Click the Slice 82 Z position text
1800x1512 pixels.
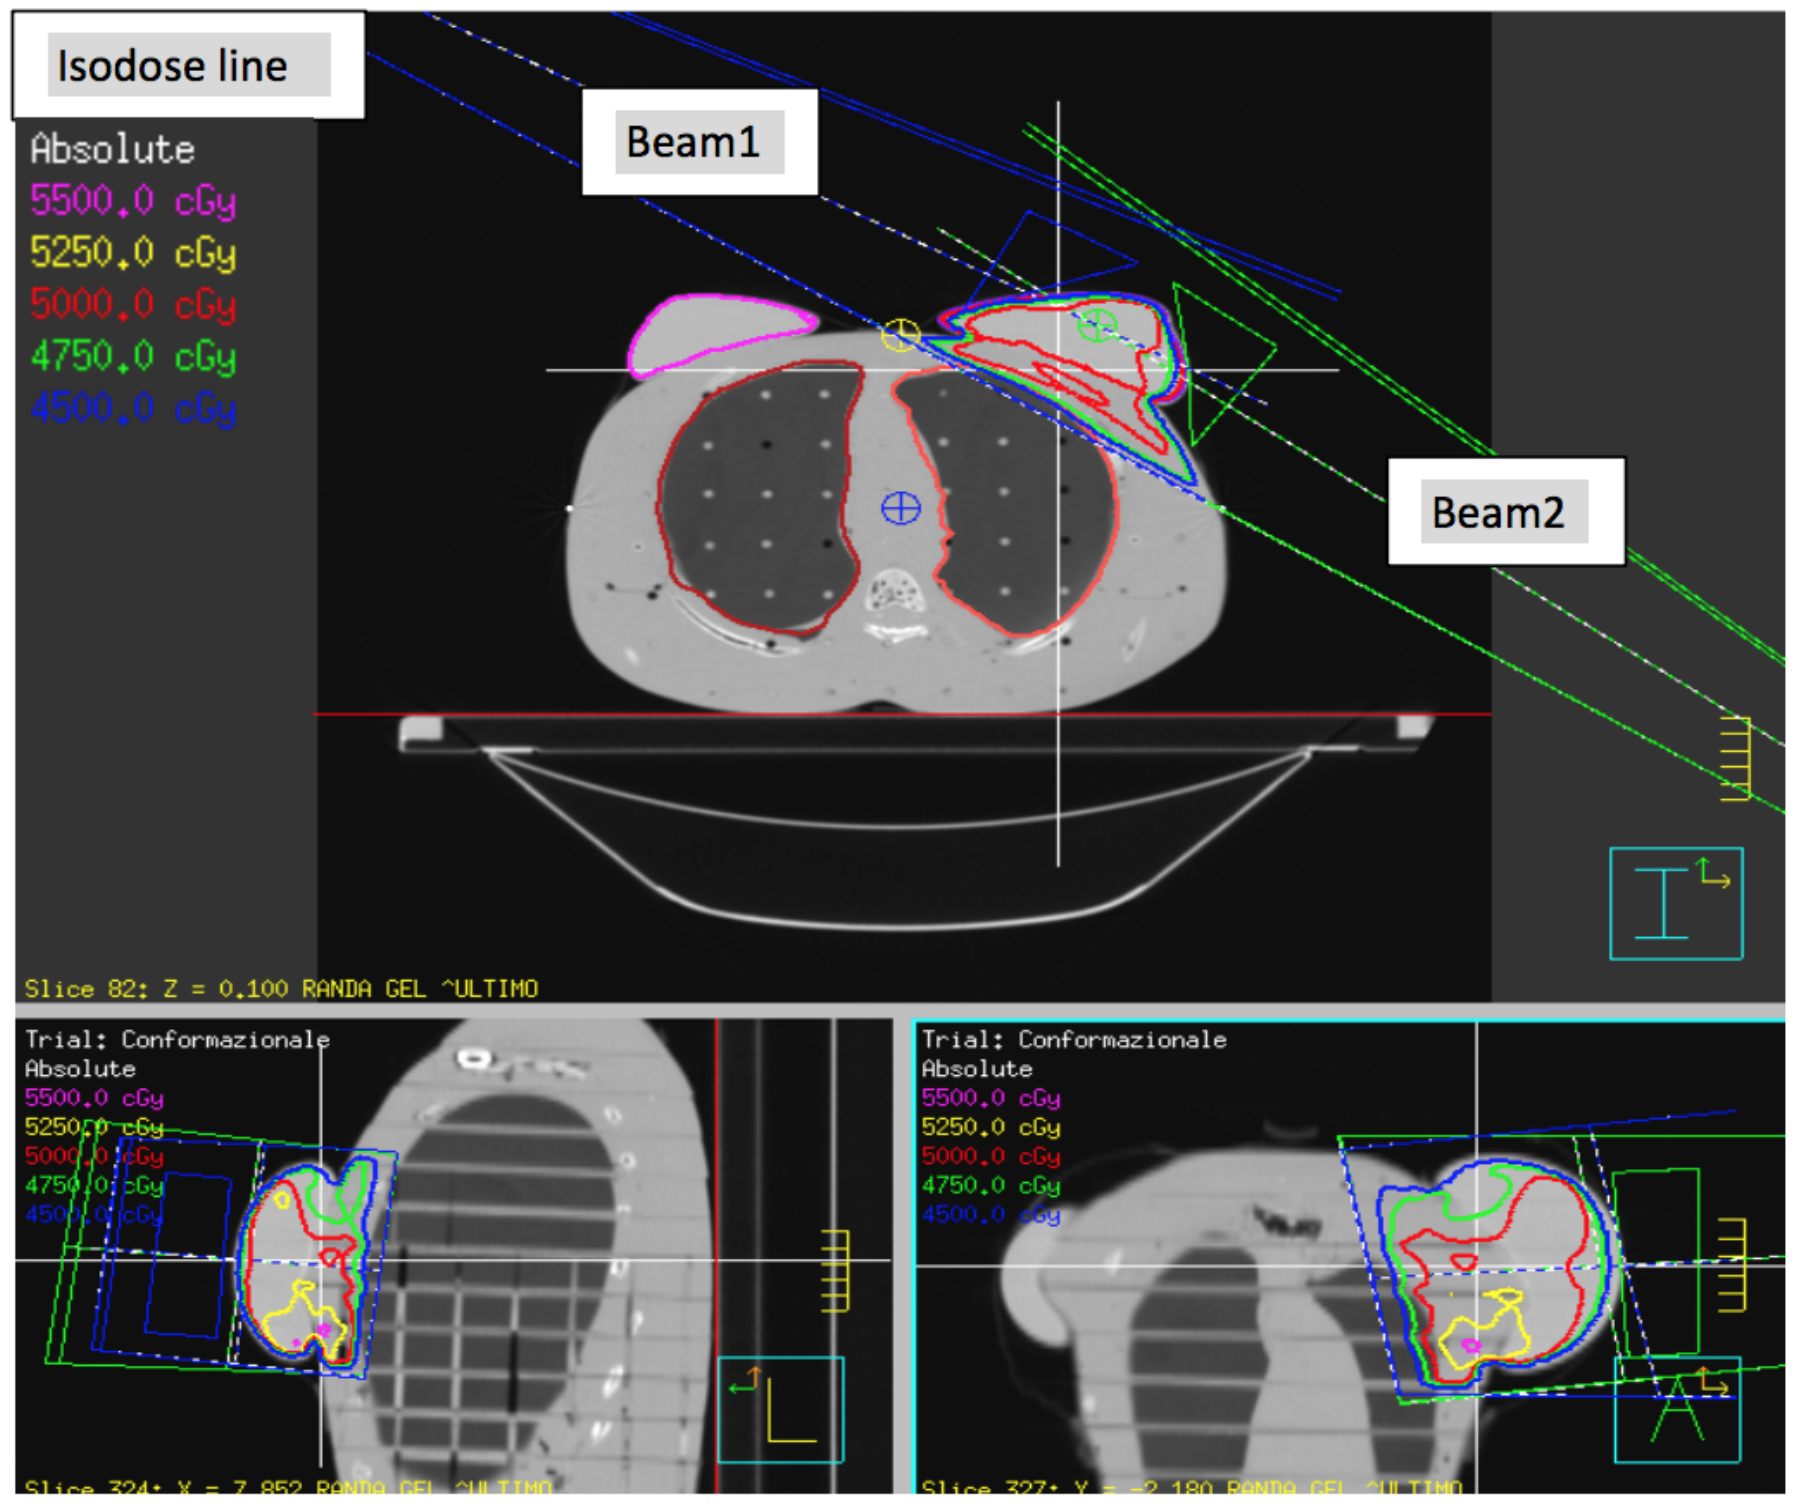coord(280,988)
